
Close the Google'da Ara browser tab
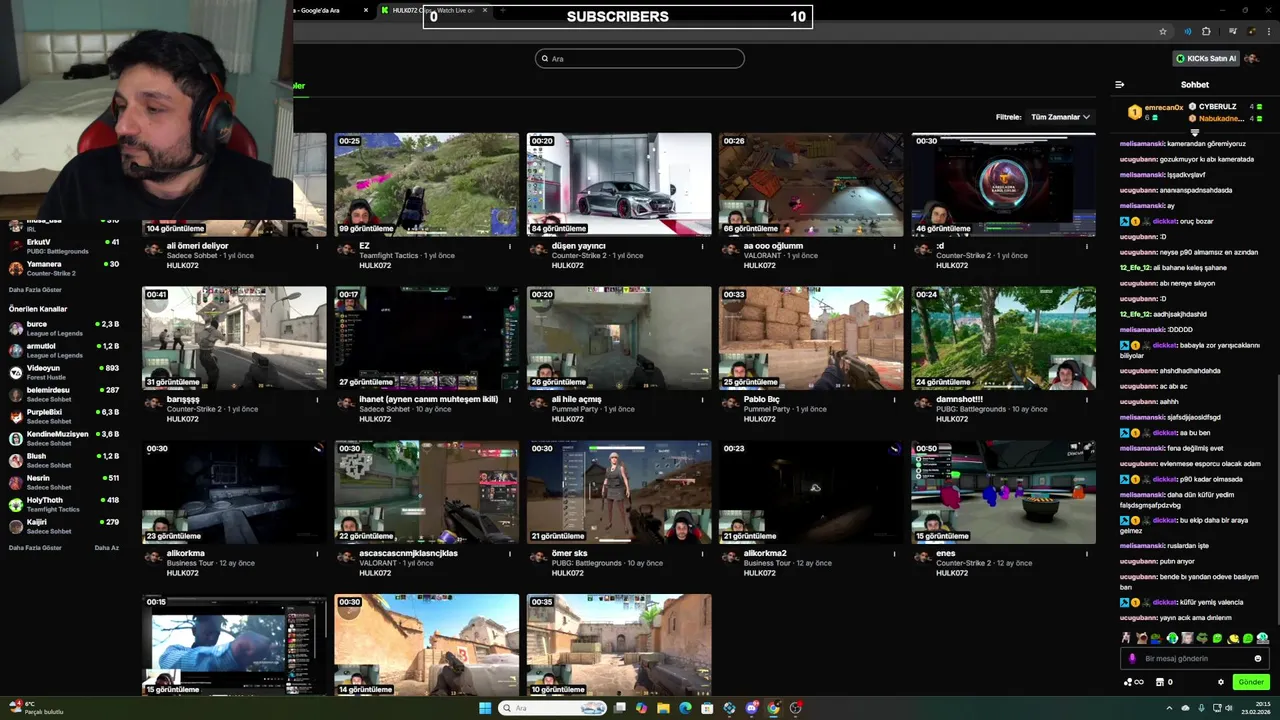tap(366, 10)
